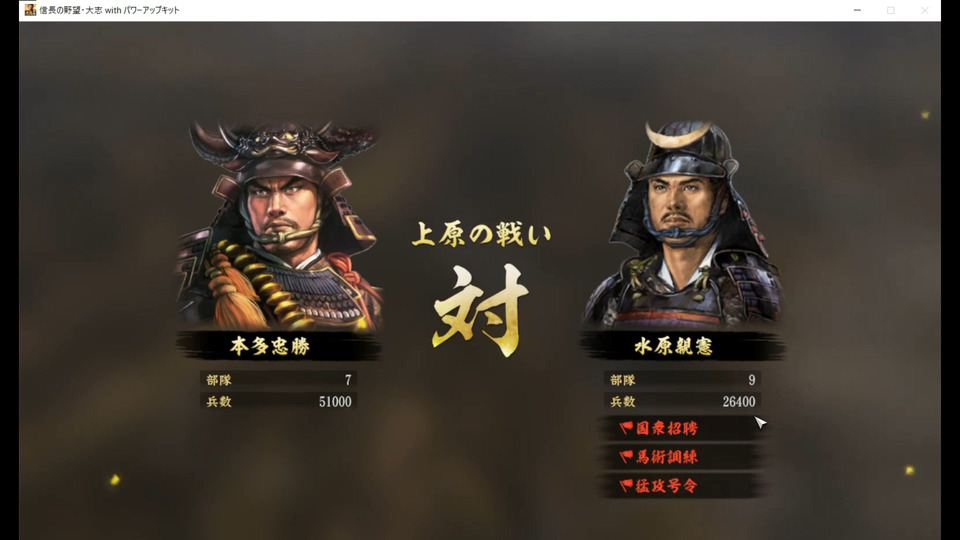Click the maximize button in the title bar

pyautogui.click(x=891, y=10)
